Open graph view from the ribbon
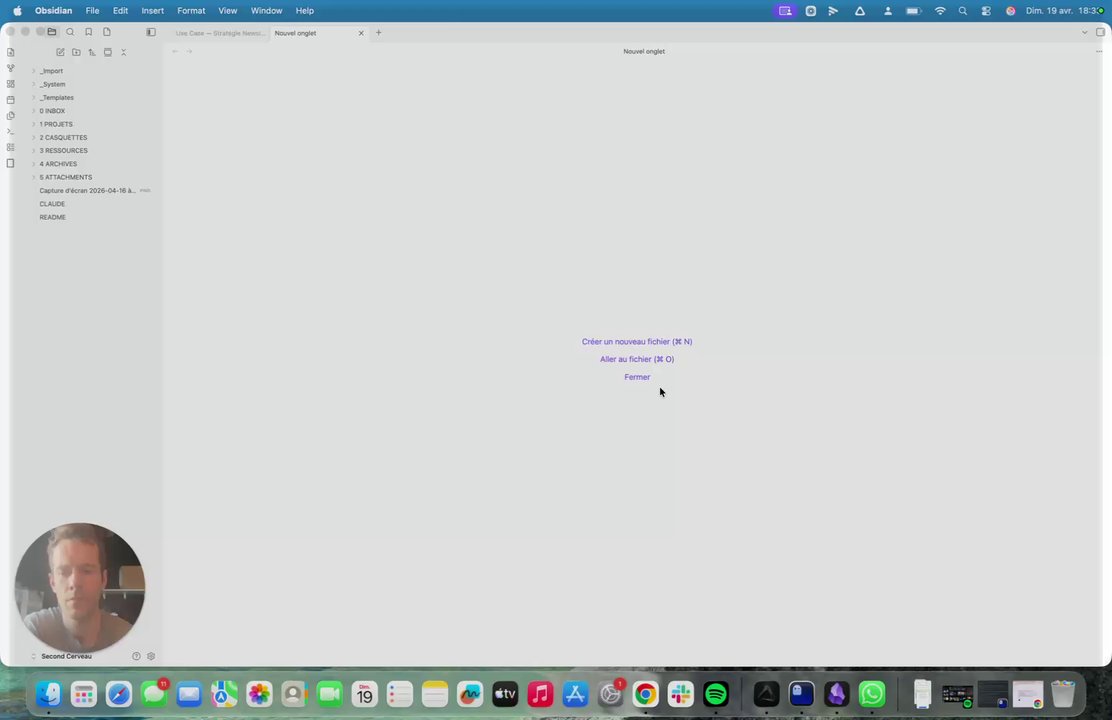The height and width of the screenshot is (720, 1112). click(11, 68)
